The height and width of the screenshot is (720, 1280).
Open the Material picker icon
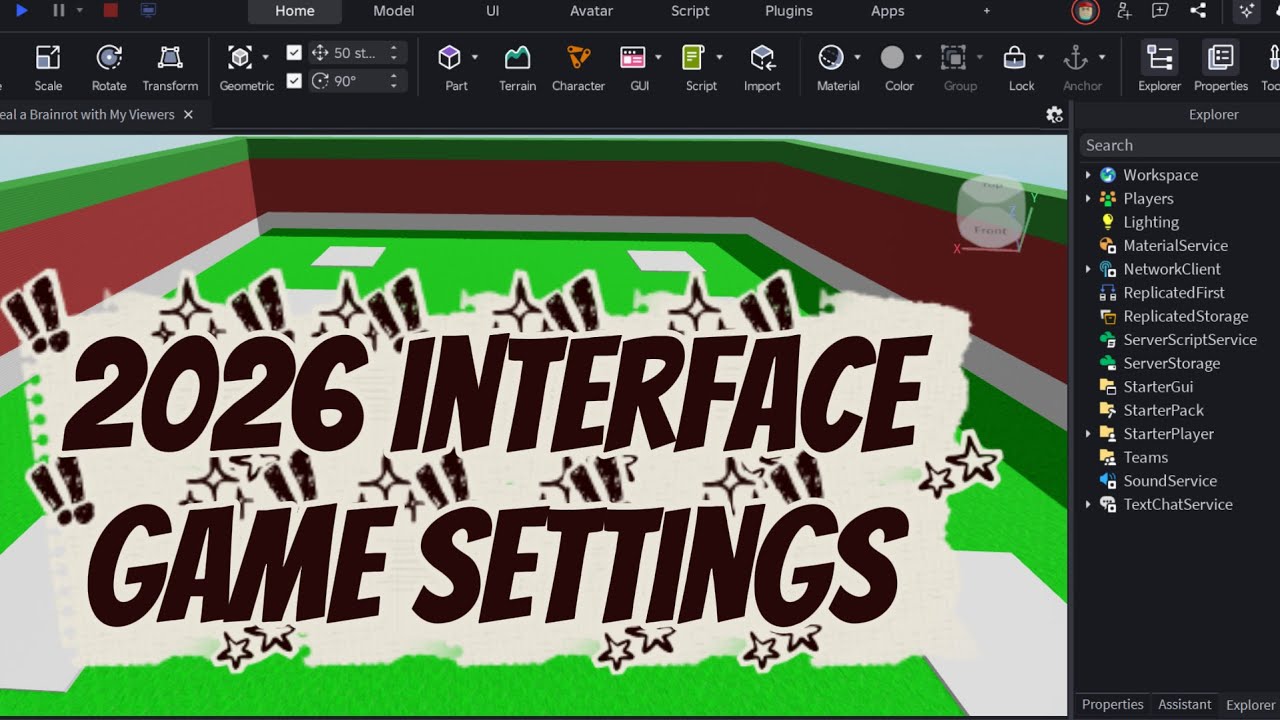831,57
